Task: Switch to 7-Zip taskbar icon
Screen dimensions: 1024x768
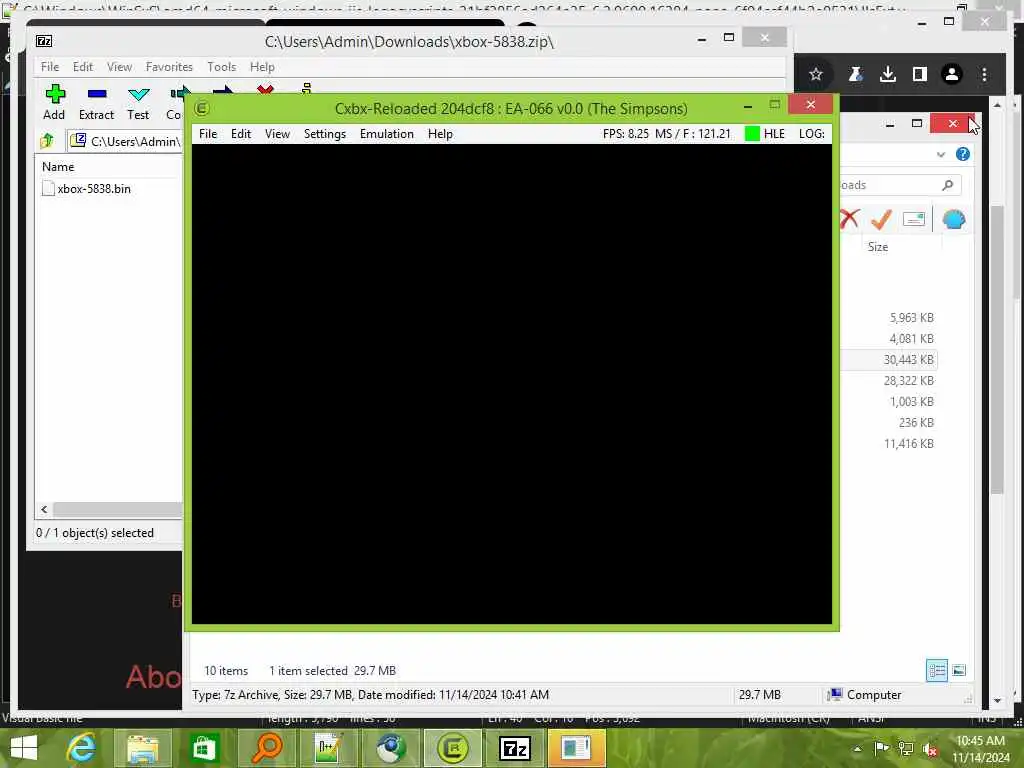Action: [x=515, y=748]
